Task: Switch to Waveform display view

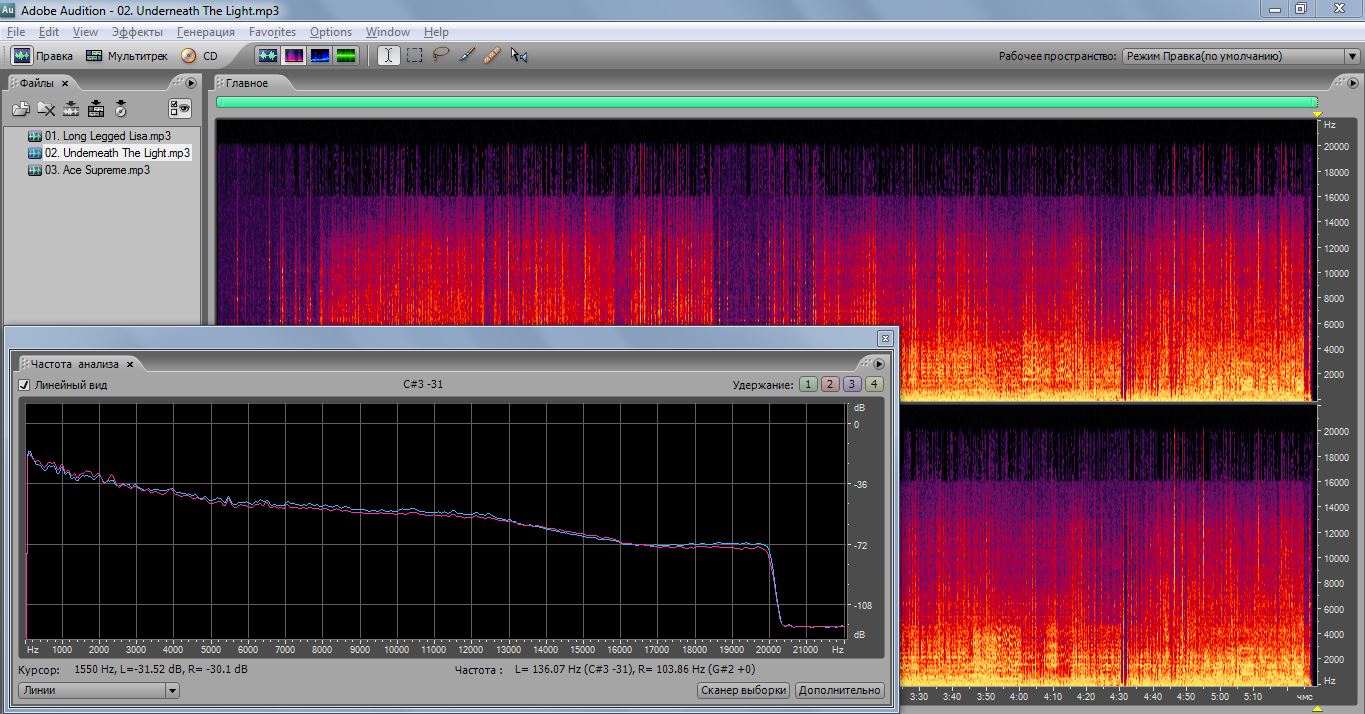Action: pyautogui.click(x=268, y=56)
